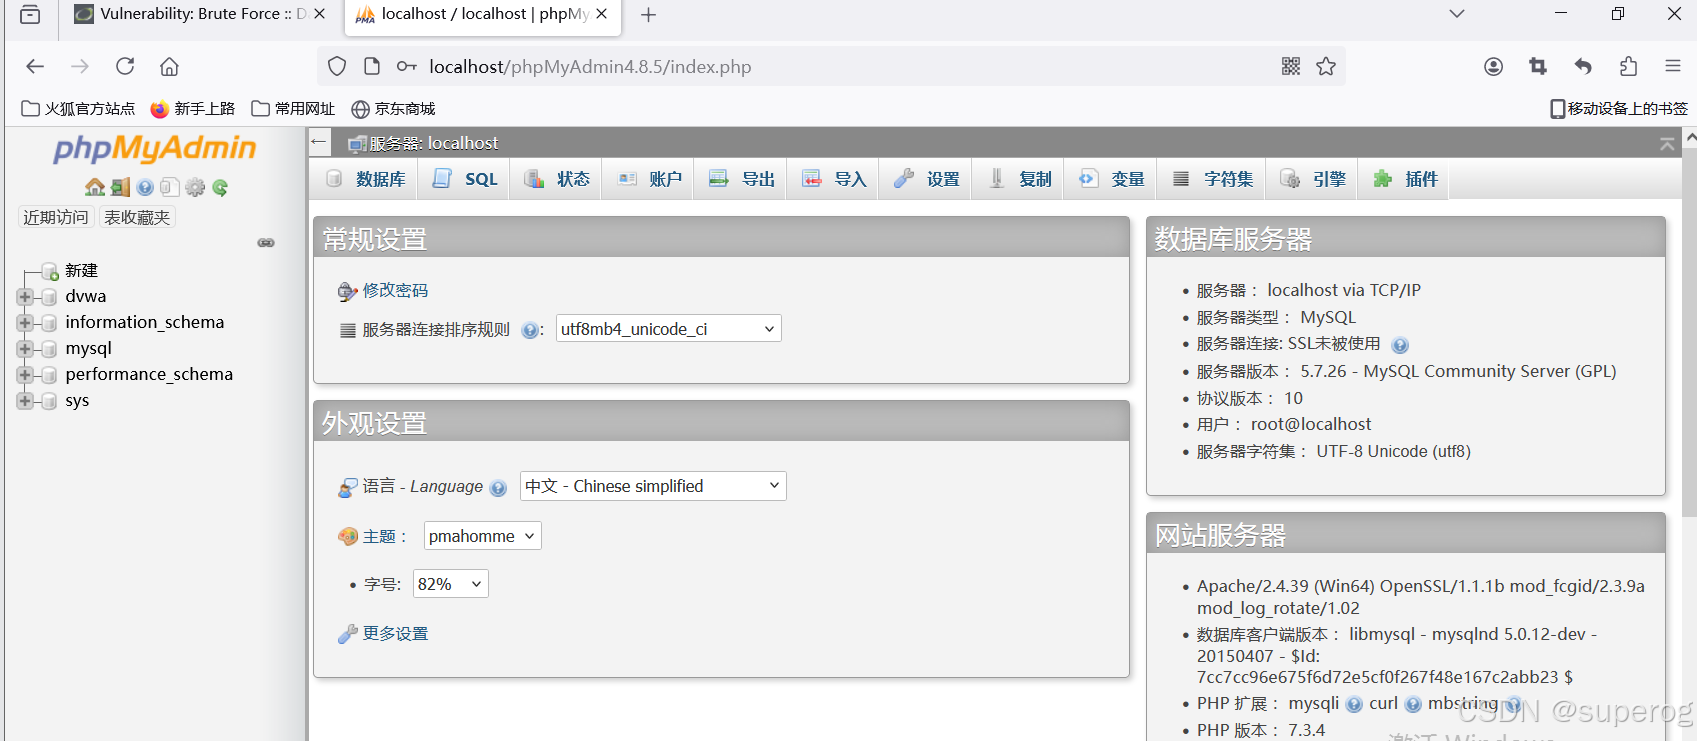Open the utf8mb4_unicode_ci collation dropdown
This screenshot has height=741, width=1697.
(x=668, y=329)
